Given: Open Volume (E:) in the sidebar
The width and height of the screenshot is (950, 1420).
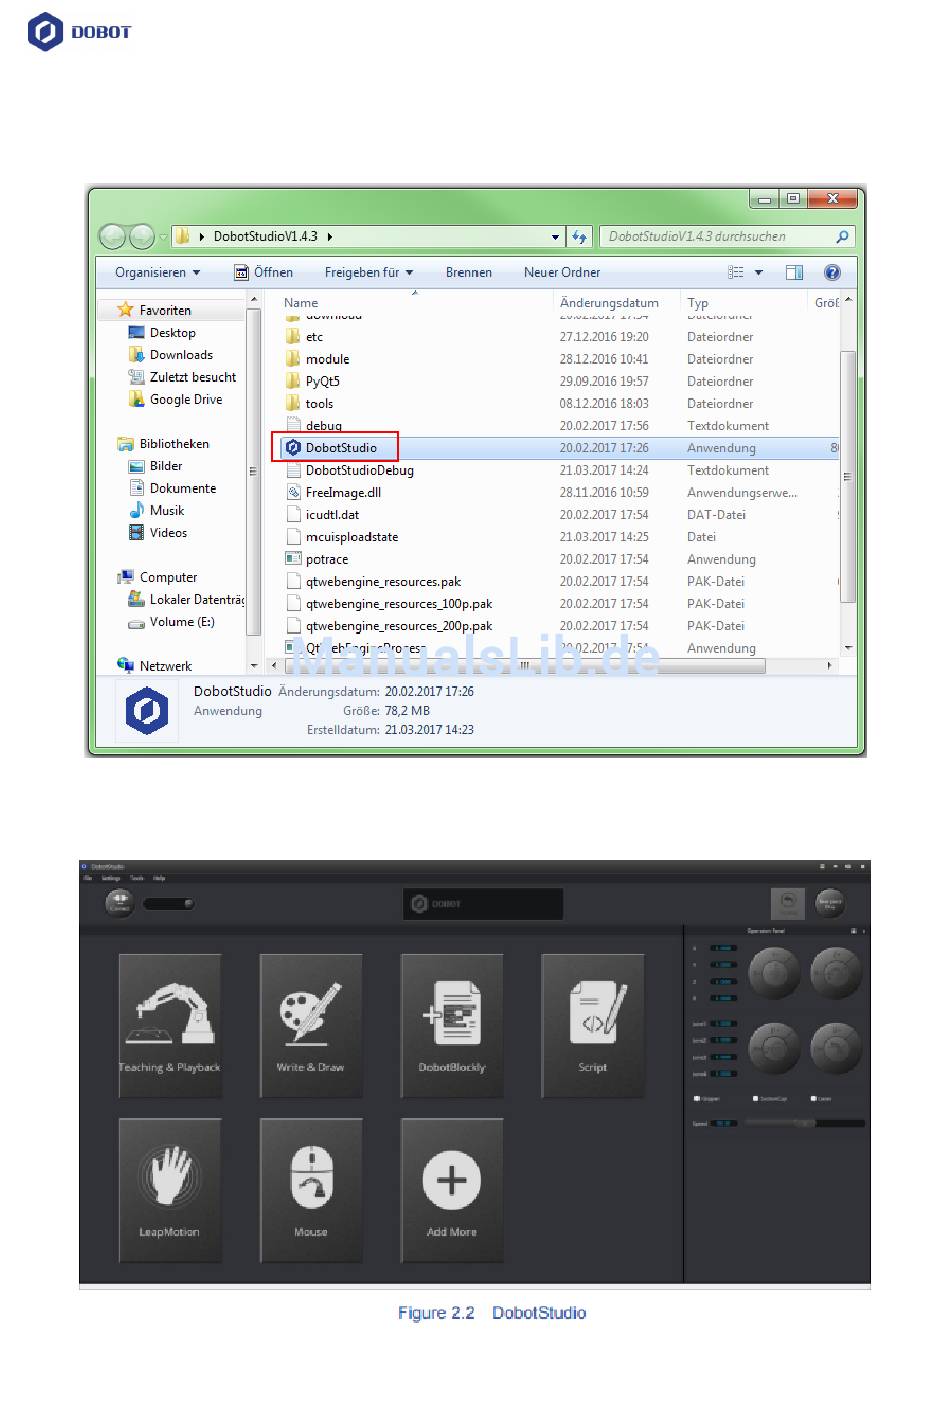Looking at the screenshot, I should click(x=171, y=622).
